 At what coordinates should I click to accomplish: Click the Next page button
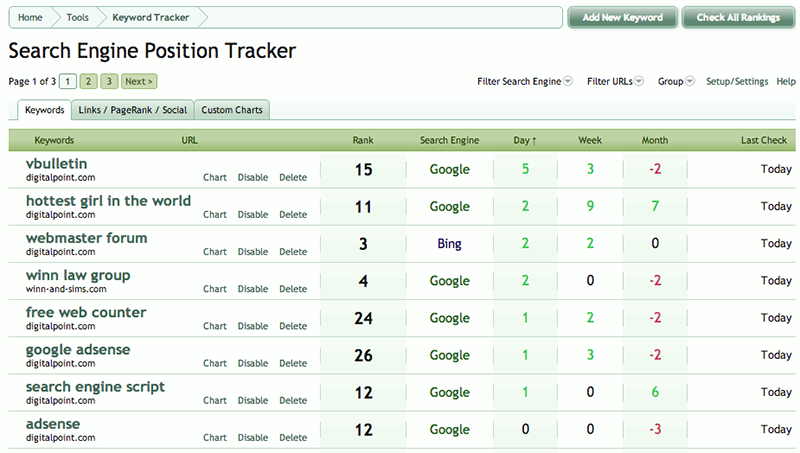coord(139,81)
